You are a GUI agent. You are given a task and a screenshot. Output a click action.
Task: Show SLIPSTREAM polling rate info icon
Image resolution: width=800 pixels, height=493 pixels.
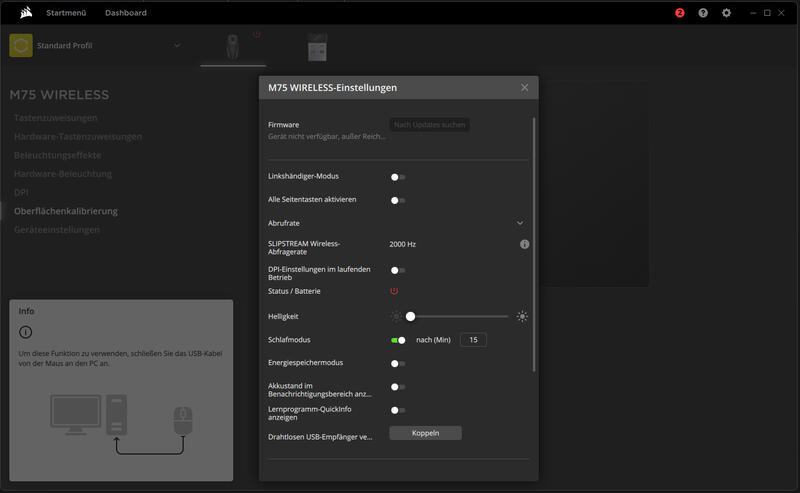tap(524, 244)
